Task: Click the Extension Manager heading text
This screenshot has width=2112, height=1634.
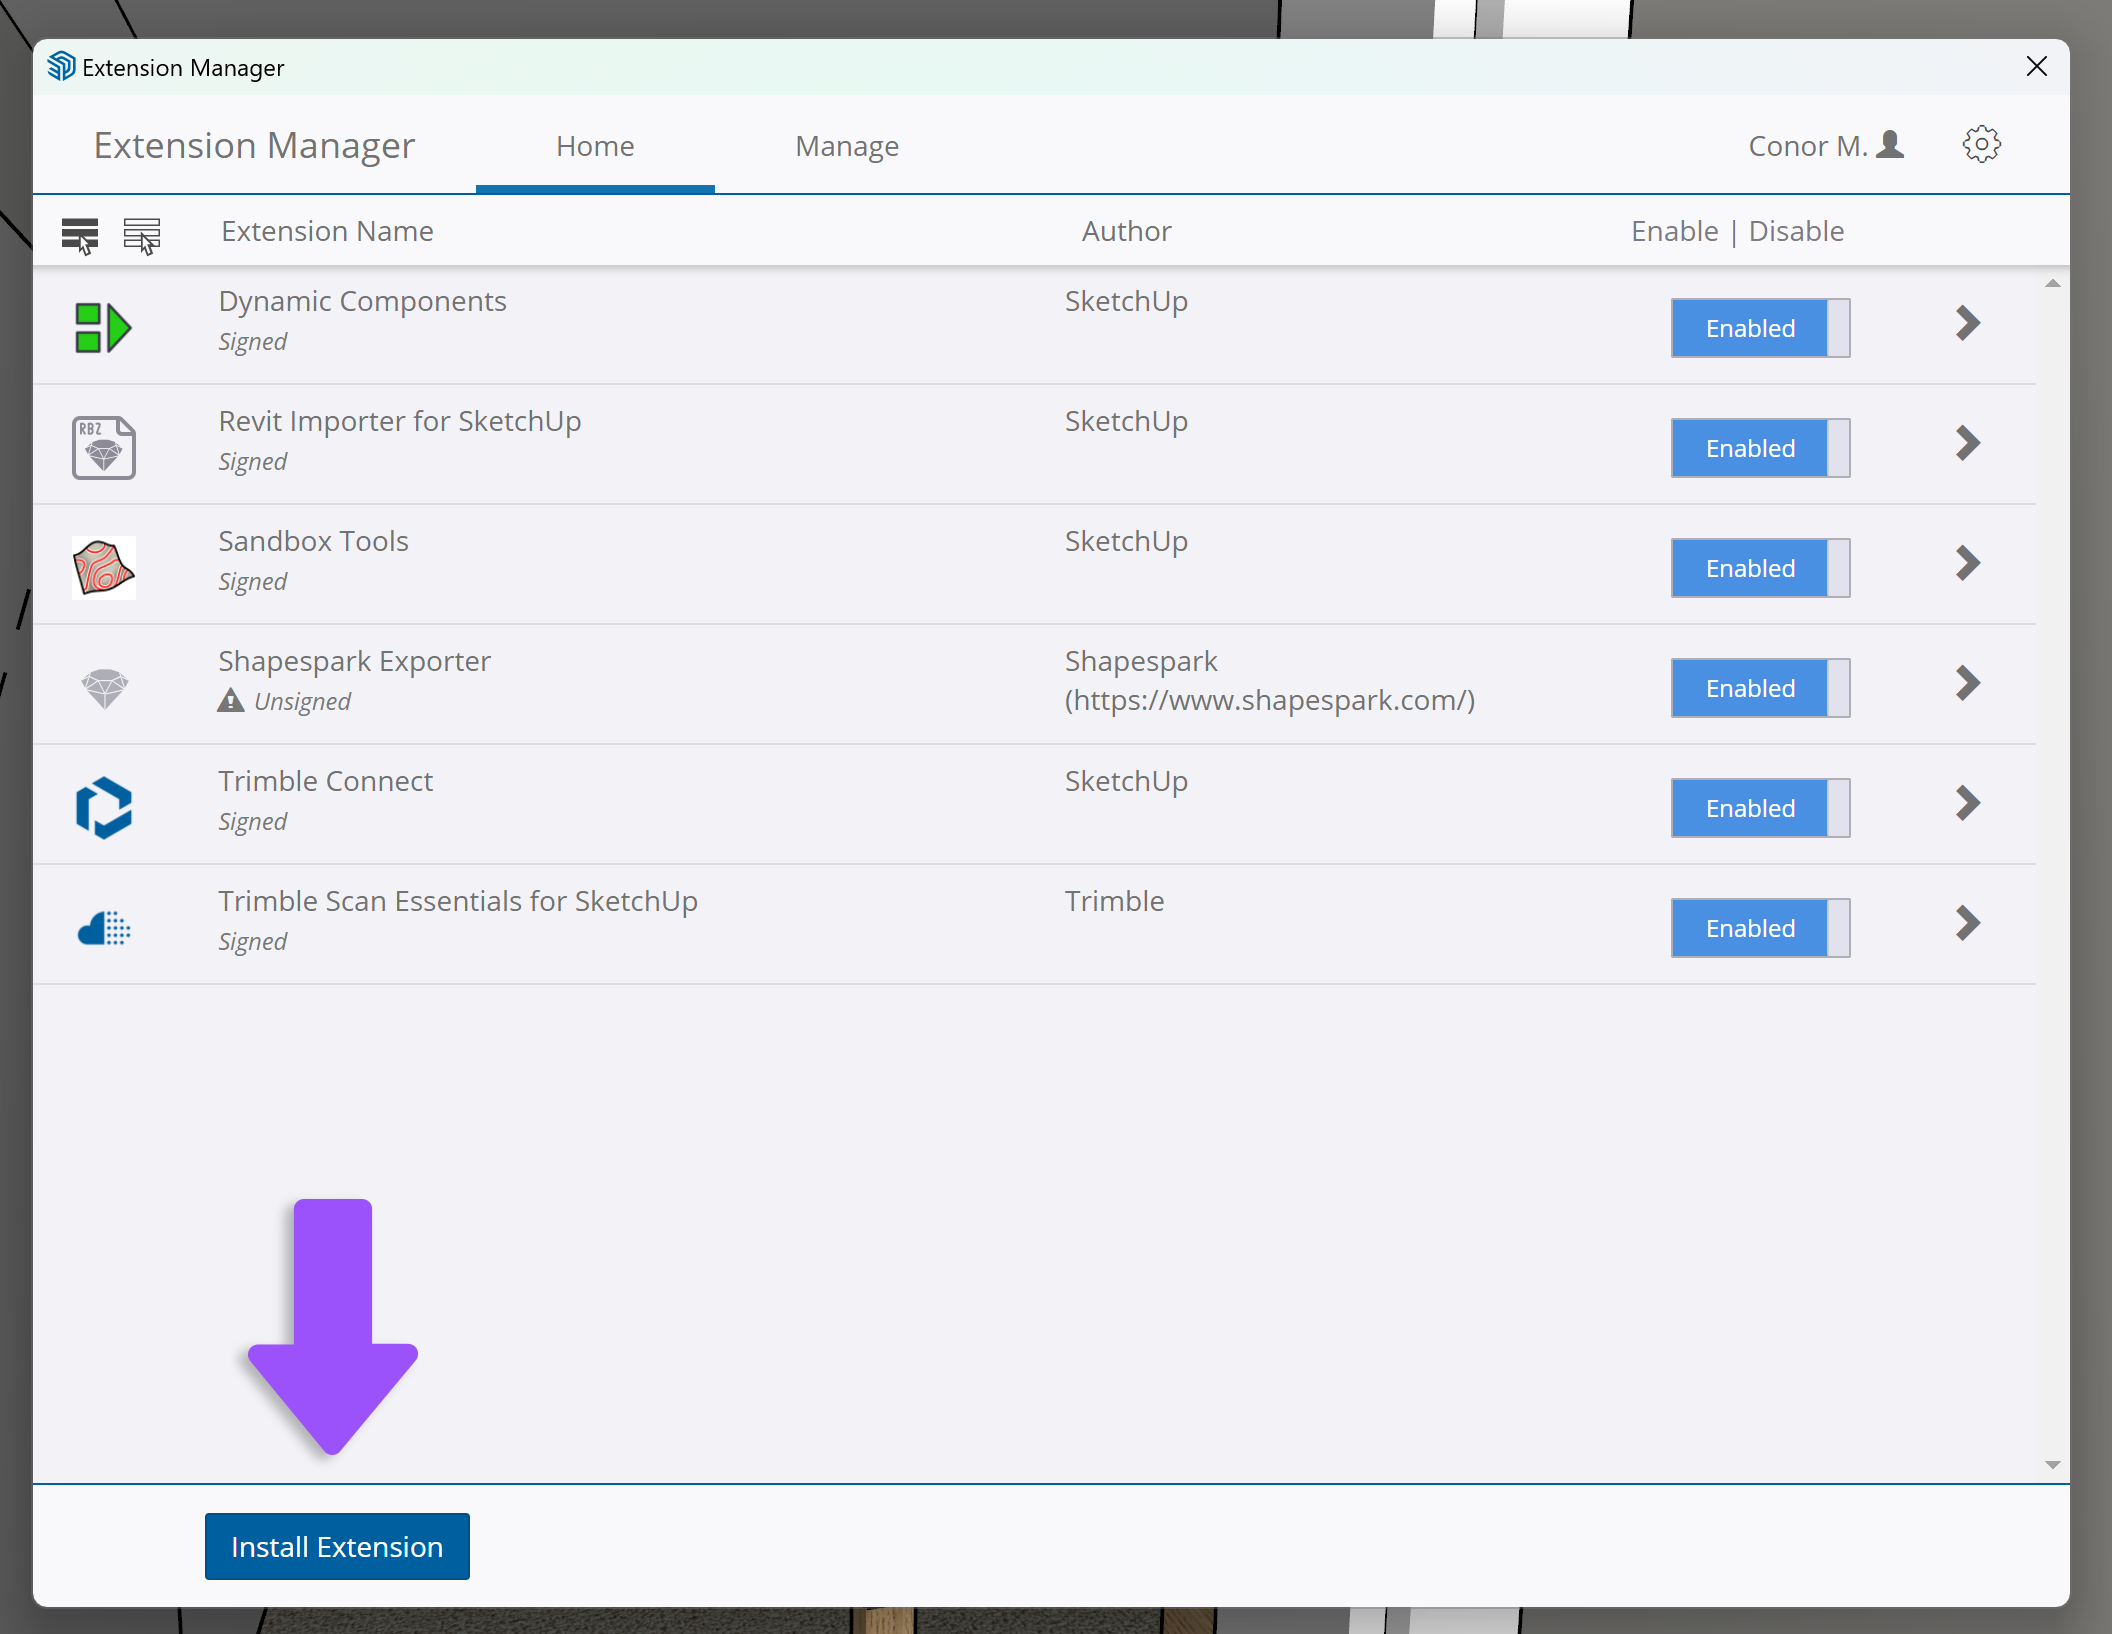Action: coord(254,146)
